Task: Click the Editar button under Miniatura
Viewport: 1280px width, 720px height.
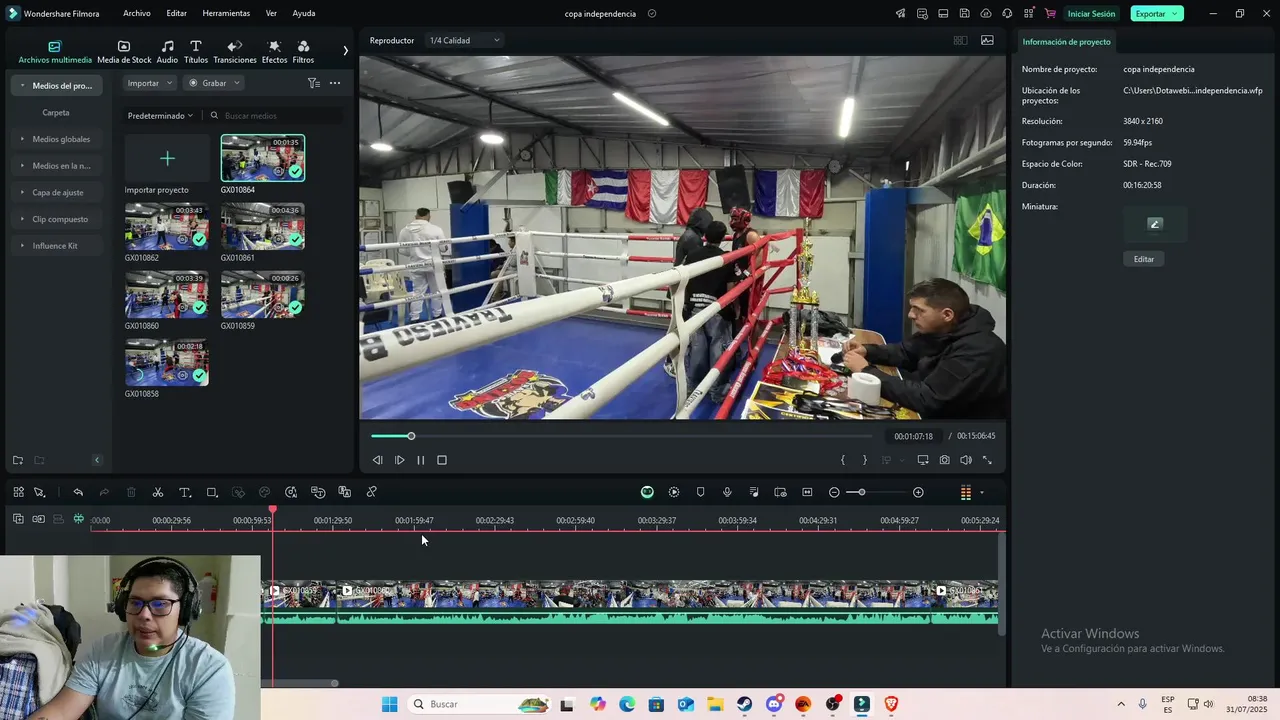Action: [1144, 259]
